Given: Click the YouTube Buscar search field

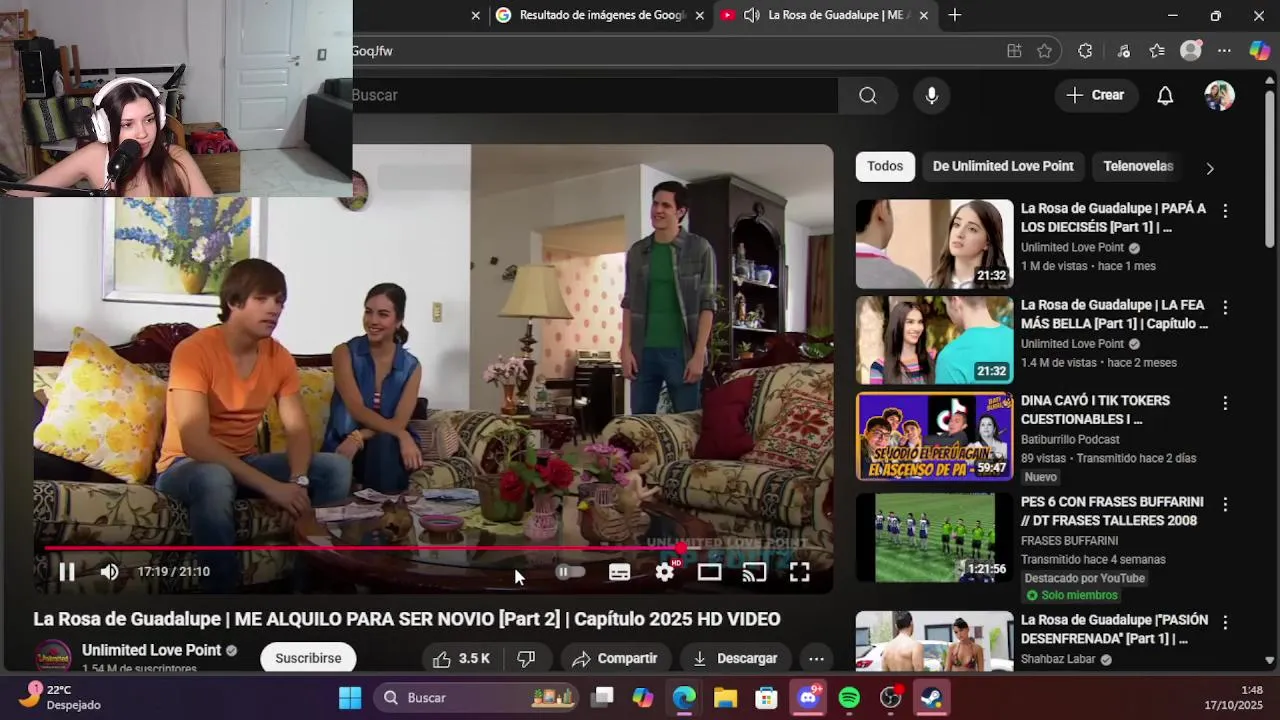Looking at the screenshot, I should (x=594, y=95).
